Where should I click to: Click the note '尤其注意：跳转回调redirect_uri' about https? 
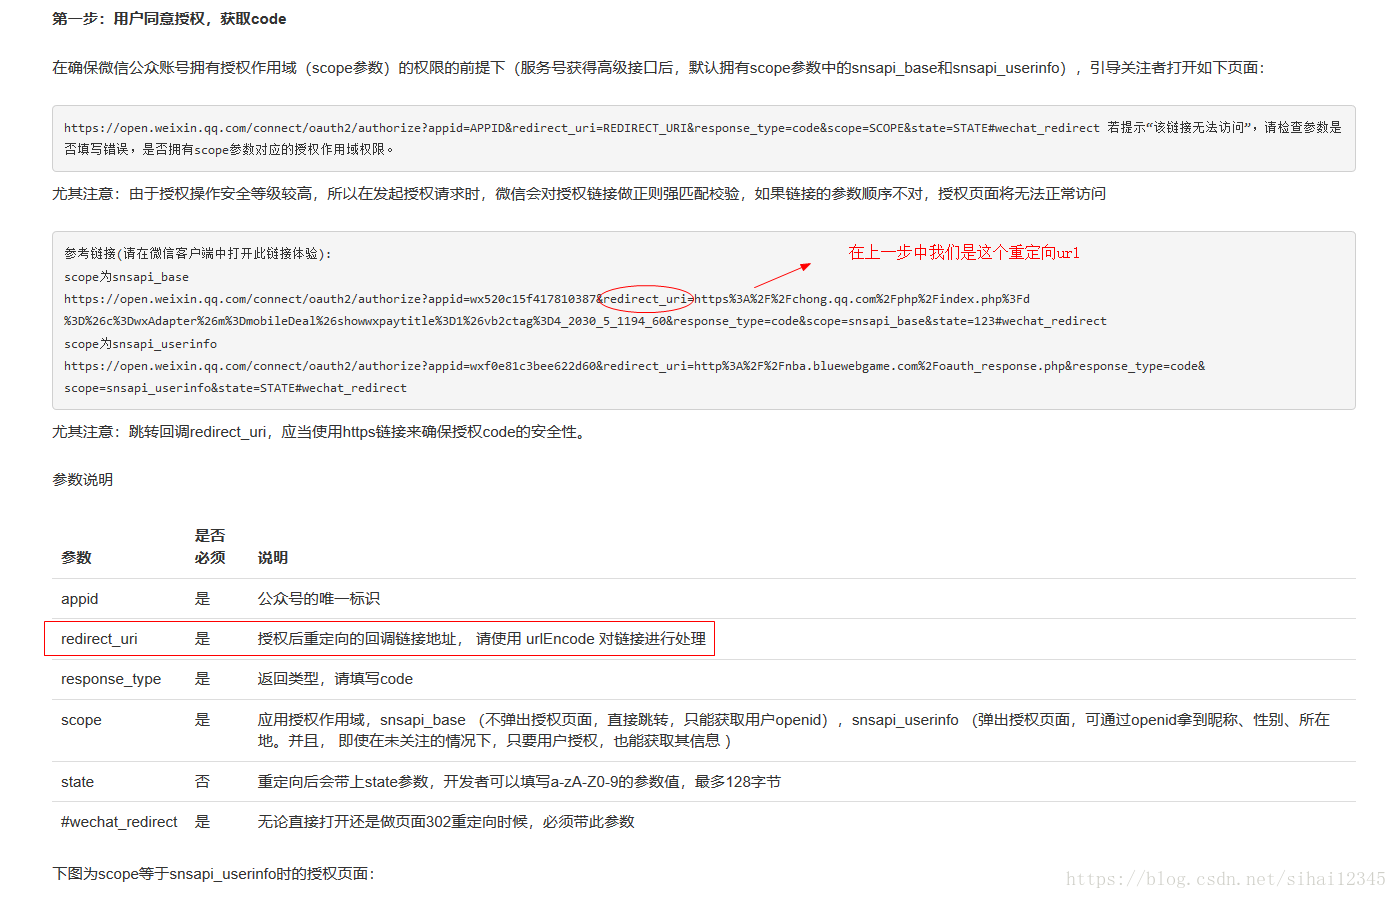[x=320, y=432]
